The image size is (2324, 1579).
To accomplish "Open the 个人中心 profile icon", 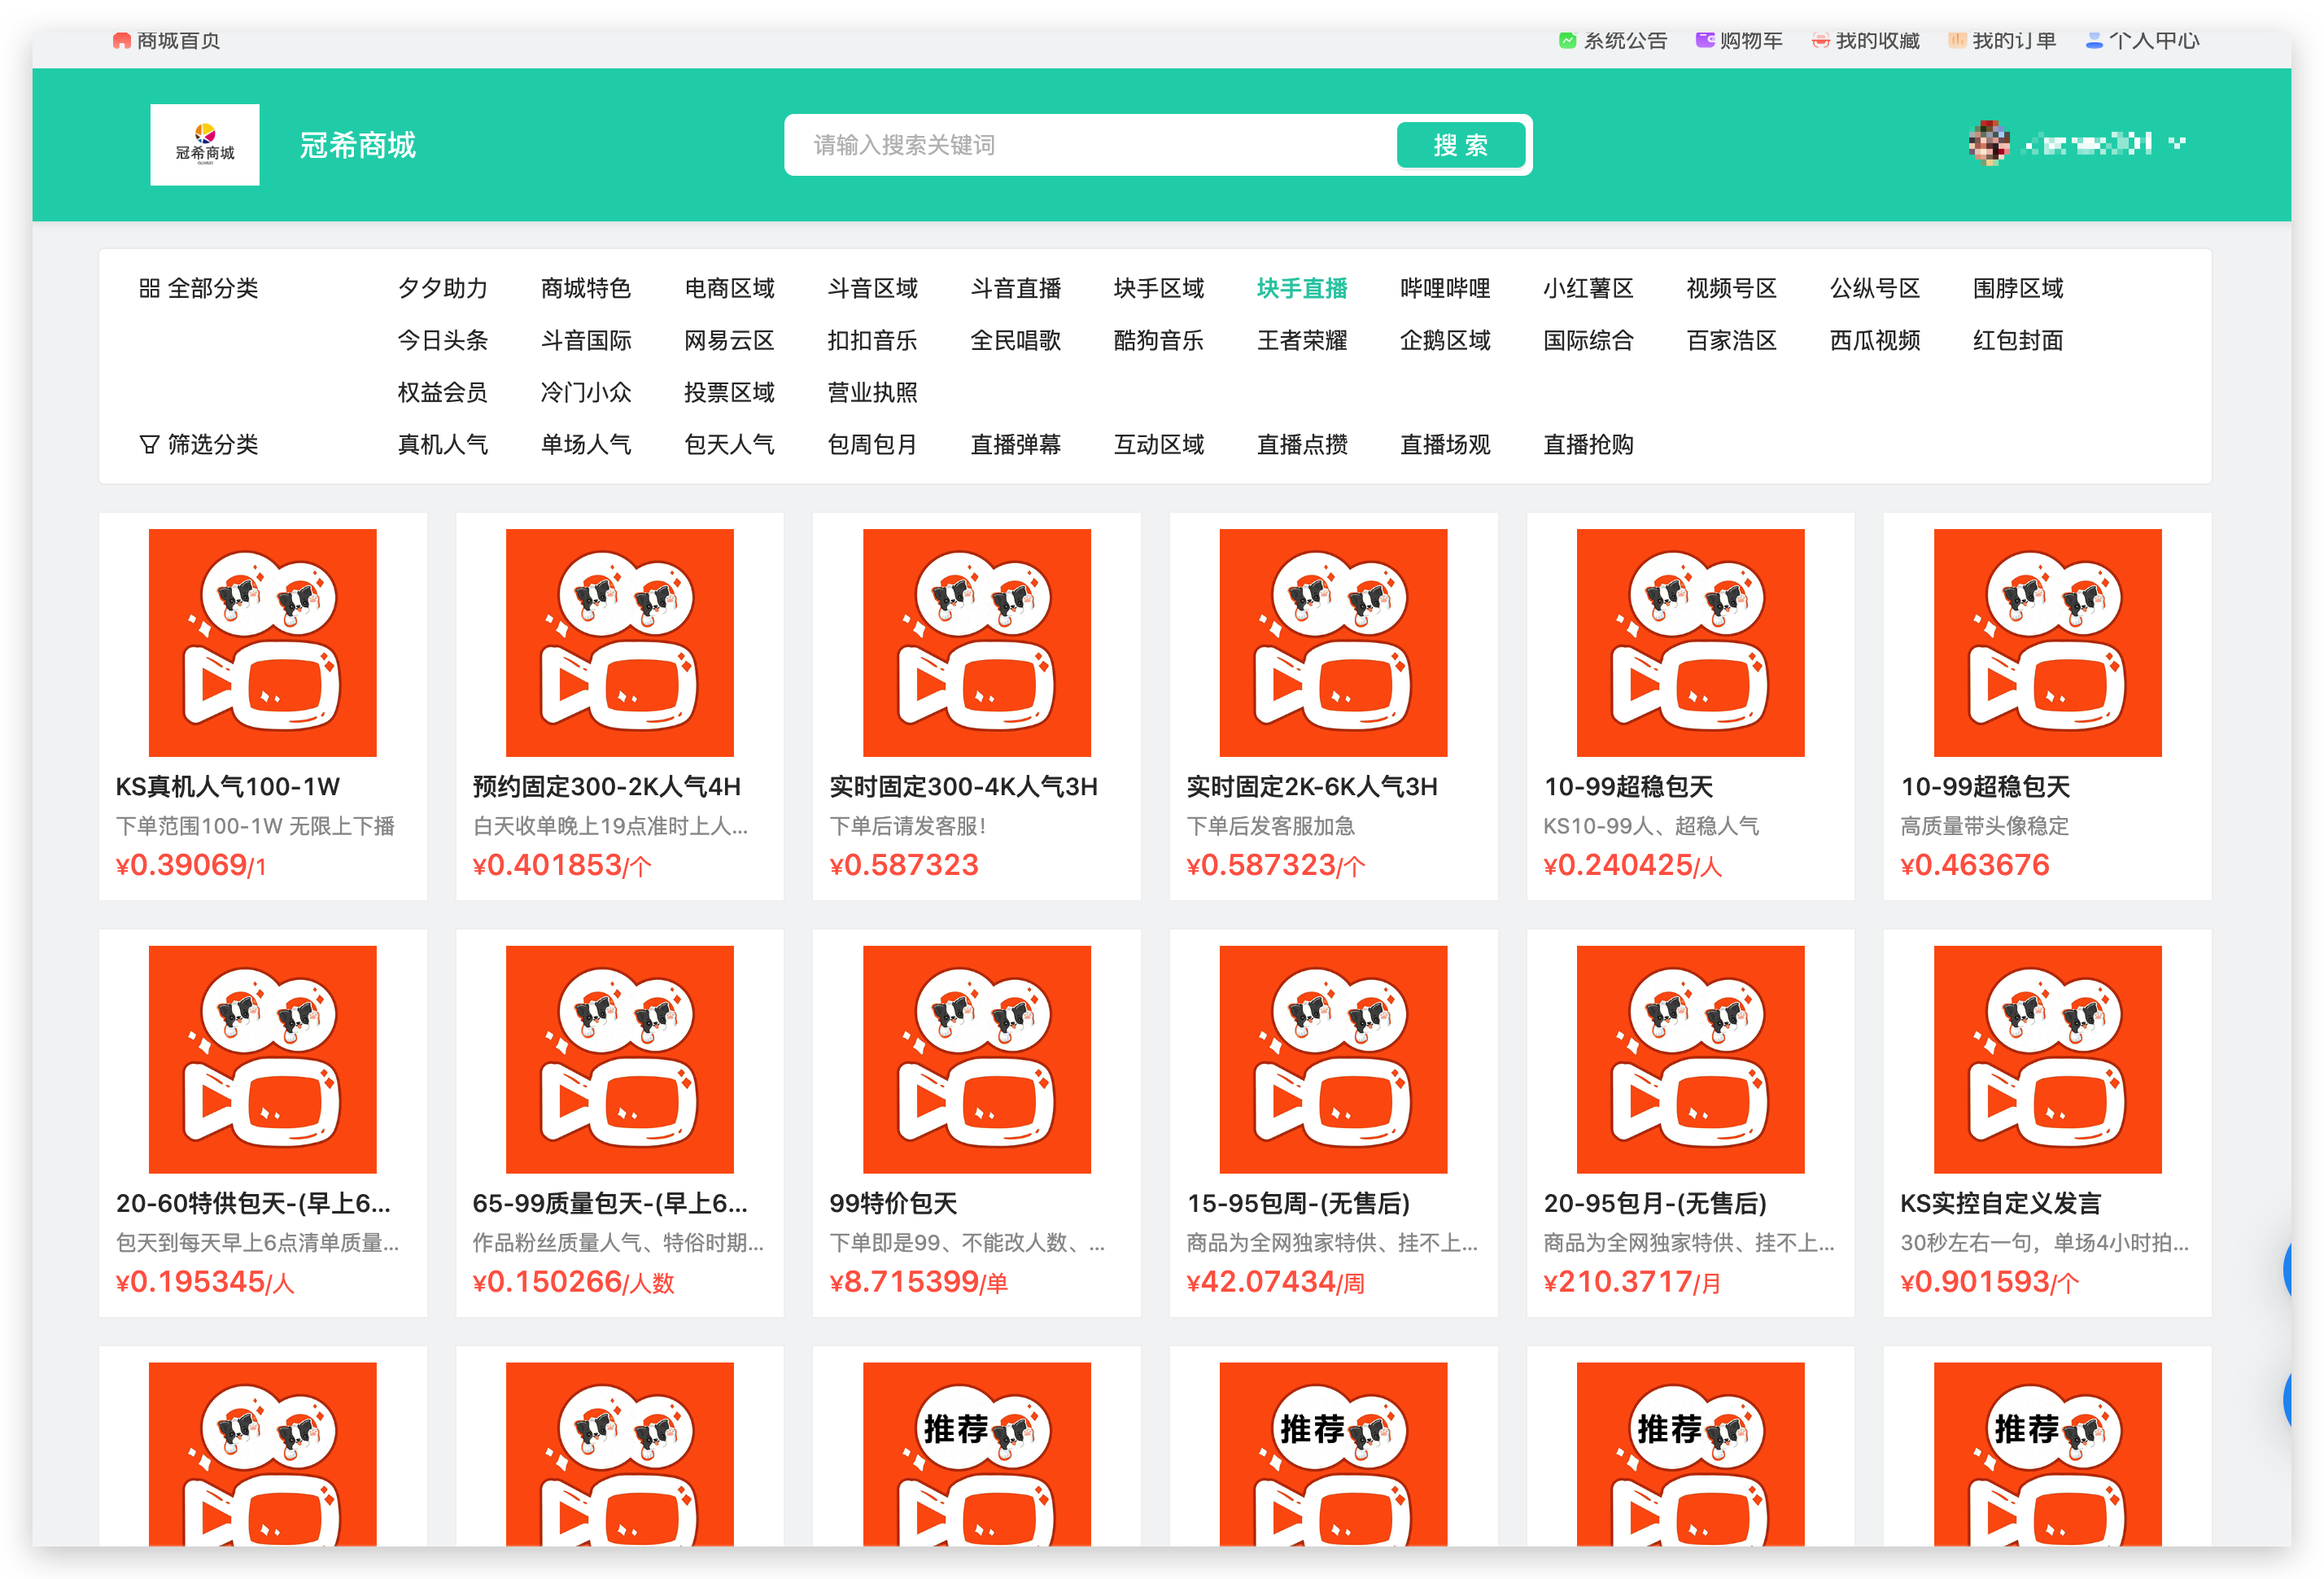I will pyautogui.click(x=2093, y=41).
